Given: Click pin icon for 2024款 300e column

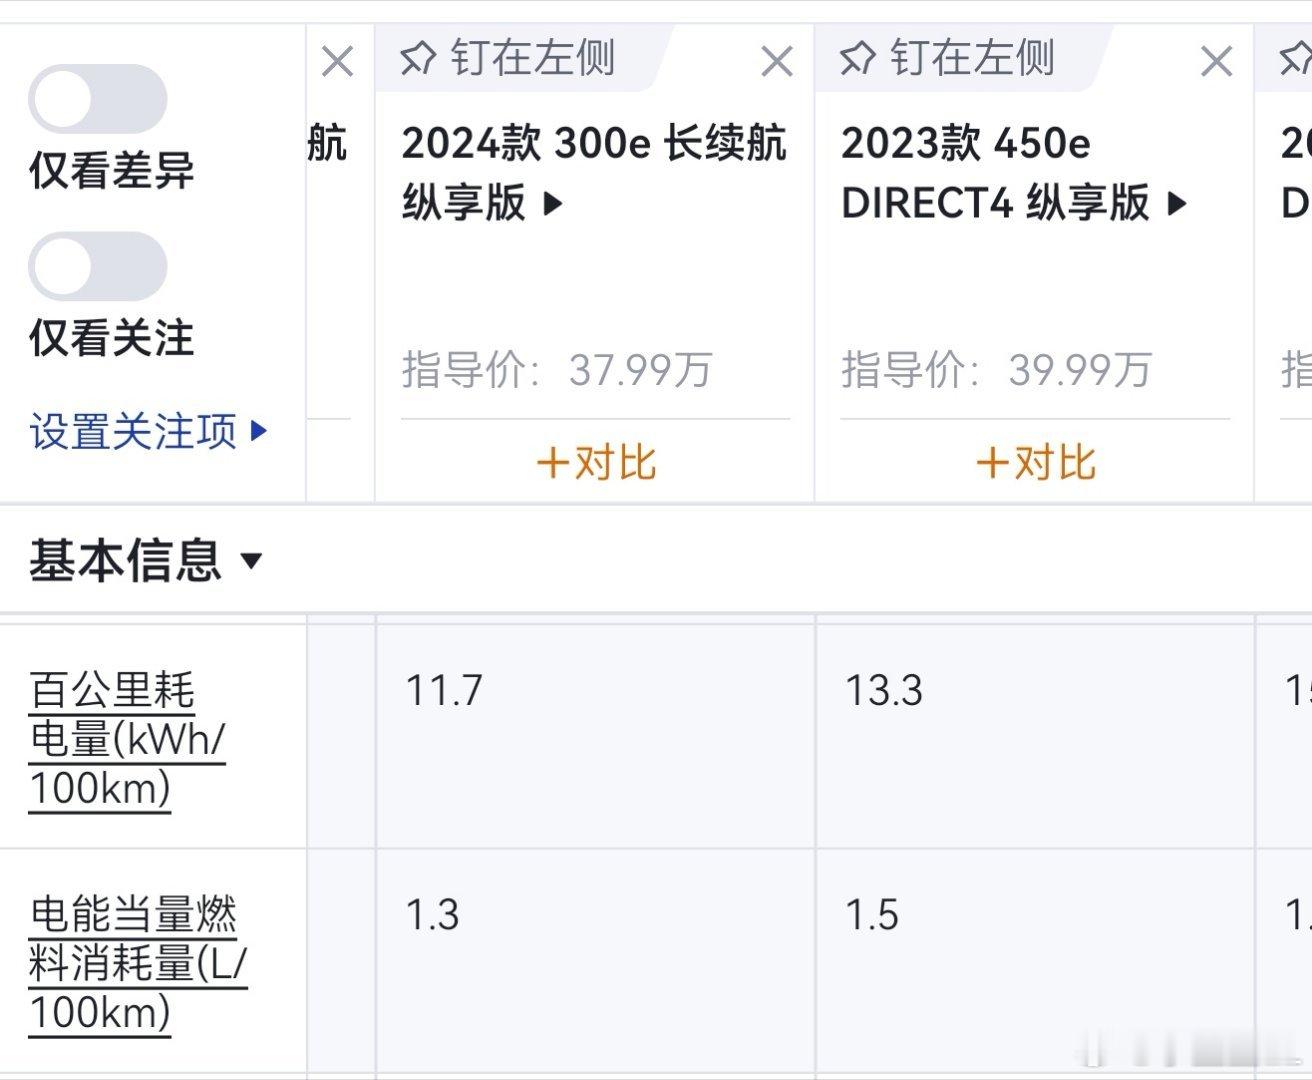Looking at the screenshot, I should [418, 59].
